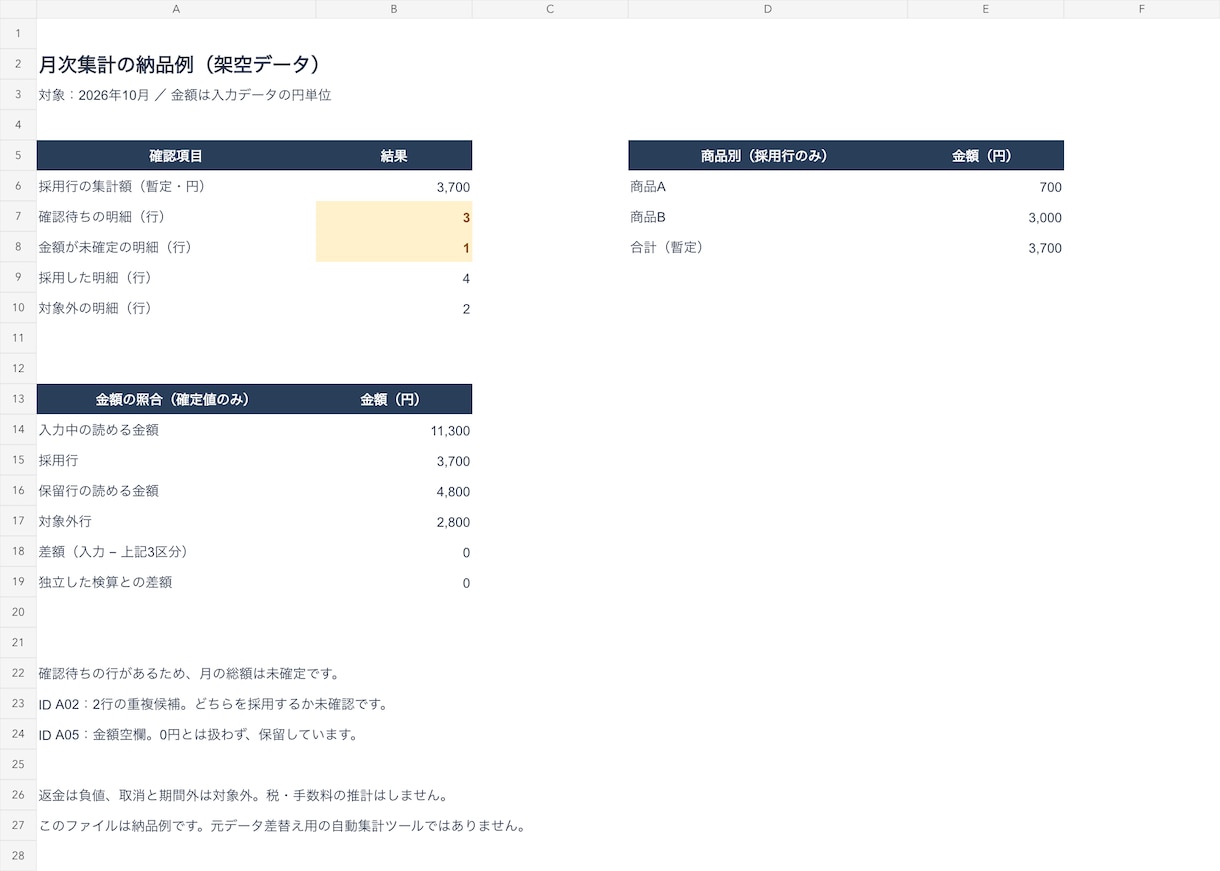The image size is (1220, 871).
Task: Click the cell 採用行の集計額（暫定・円）
Action: click(176, 186)
